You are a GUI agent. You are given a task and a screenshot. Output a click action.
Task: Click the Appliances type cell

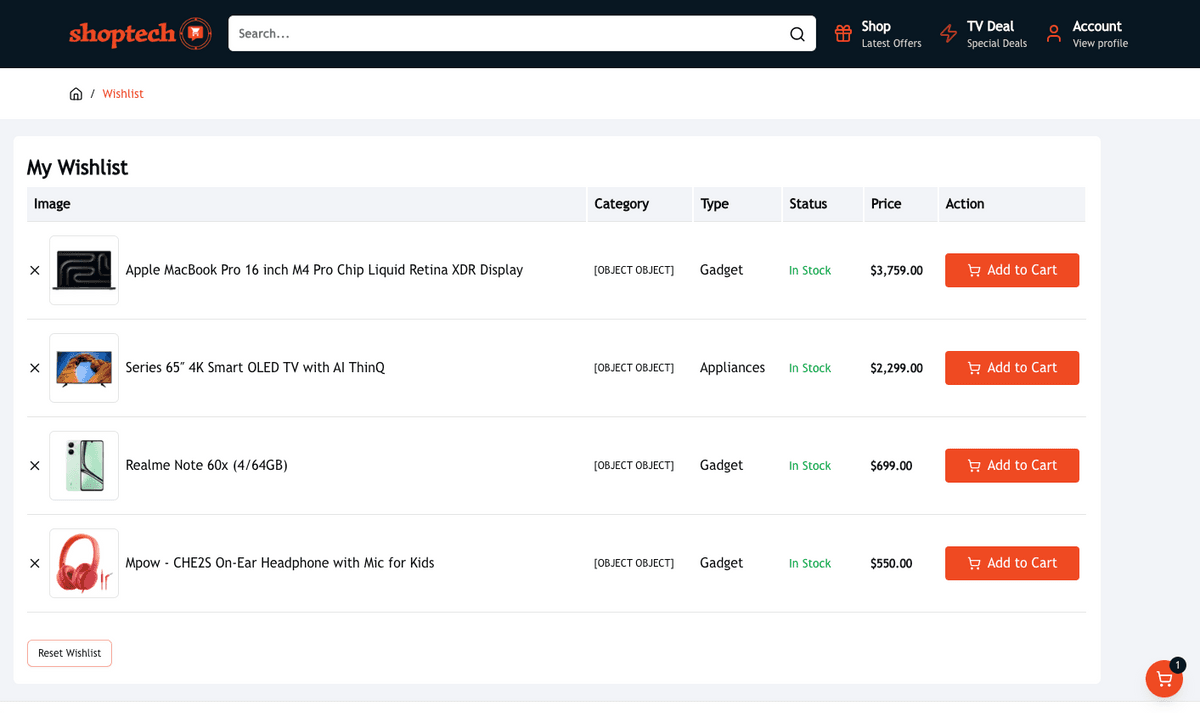pos(732,368)
